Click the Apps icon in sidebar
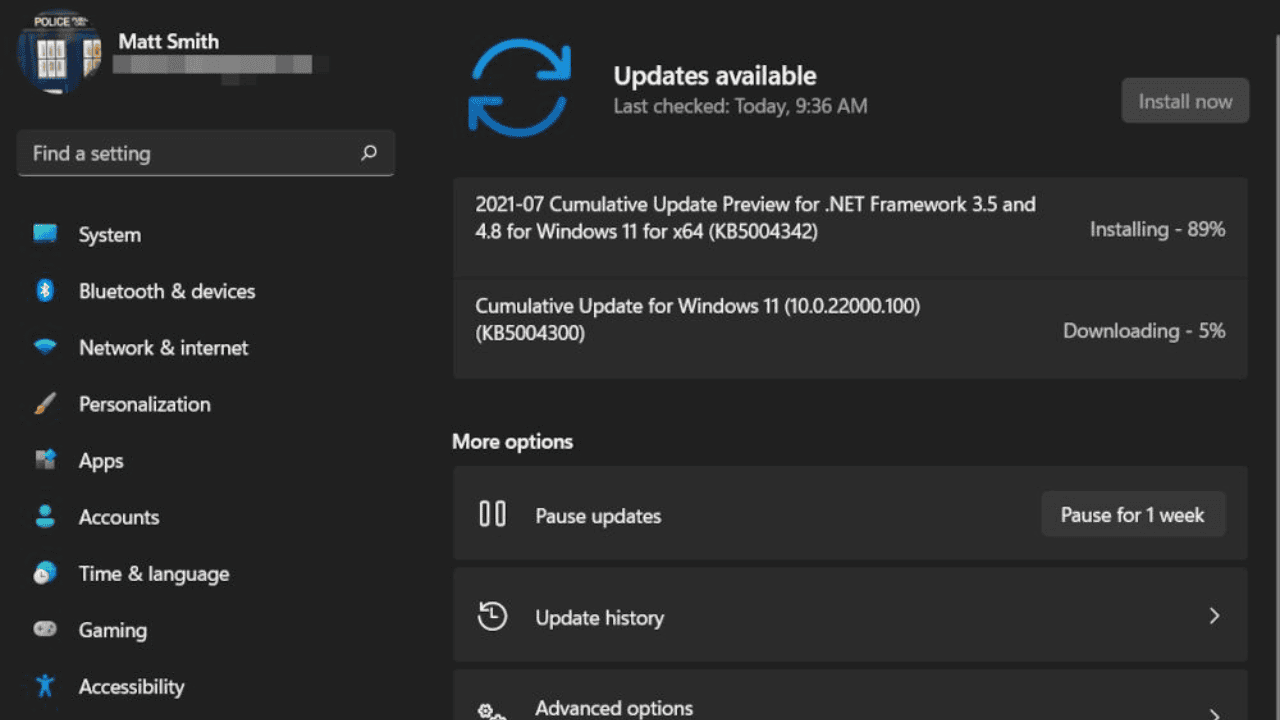 point(45,460)
